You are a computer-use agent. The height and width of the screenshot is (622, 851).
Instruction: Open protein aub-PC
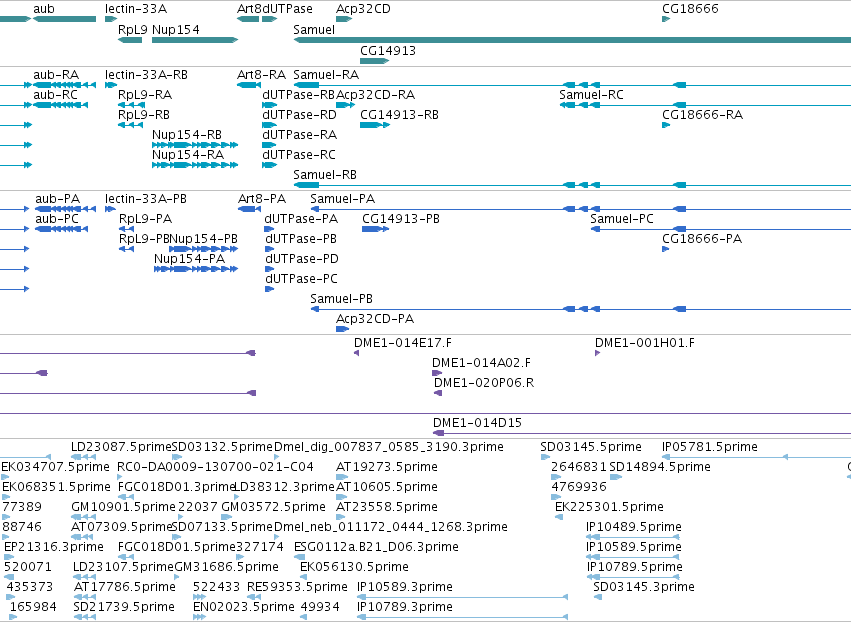pos(57,219)
